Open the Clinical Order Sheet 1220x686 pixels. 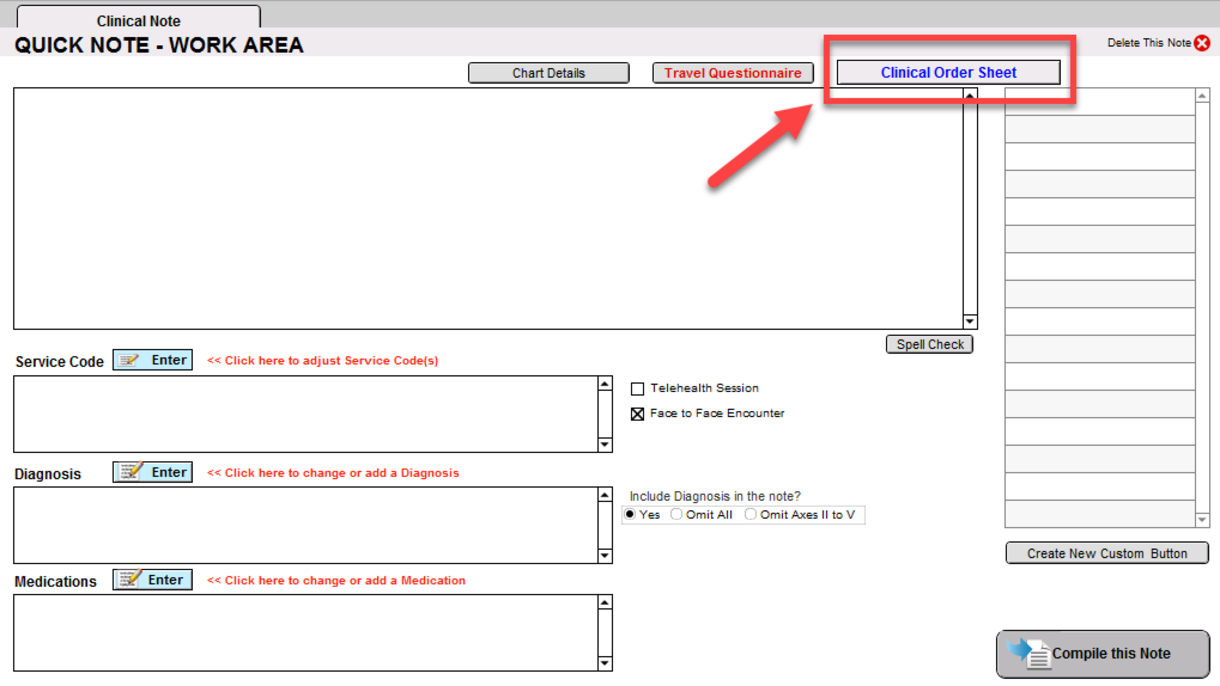point(948,72)
